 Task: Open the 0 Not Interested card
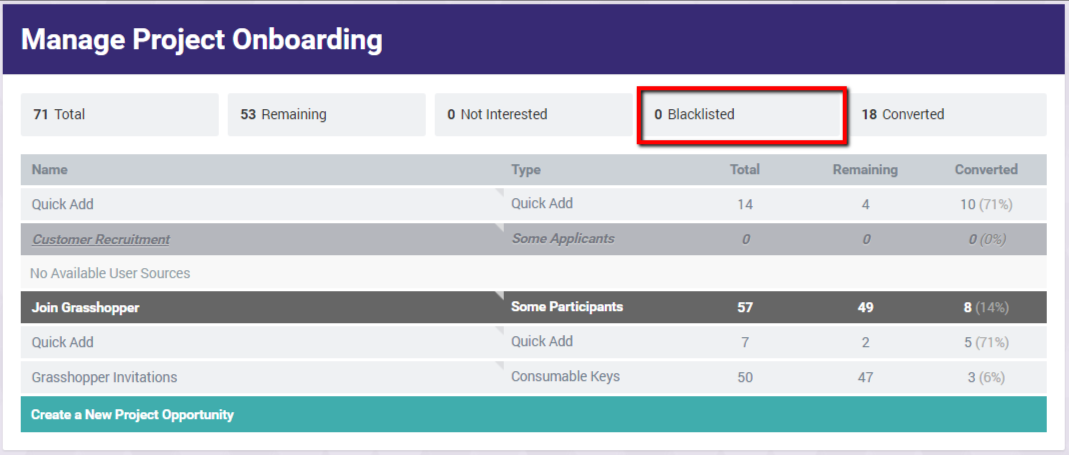coord(533,115)
